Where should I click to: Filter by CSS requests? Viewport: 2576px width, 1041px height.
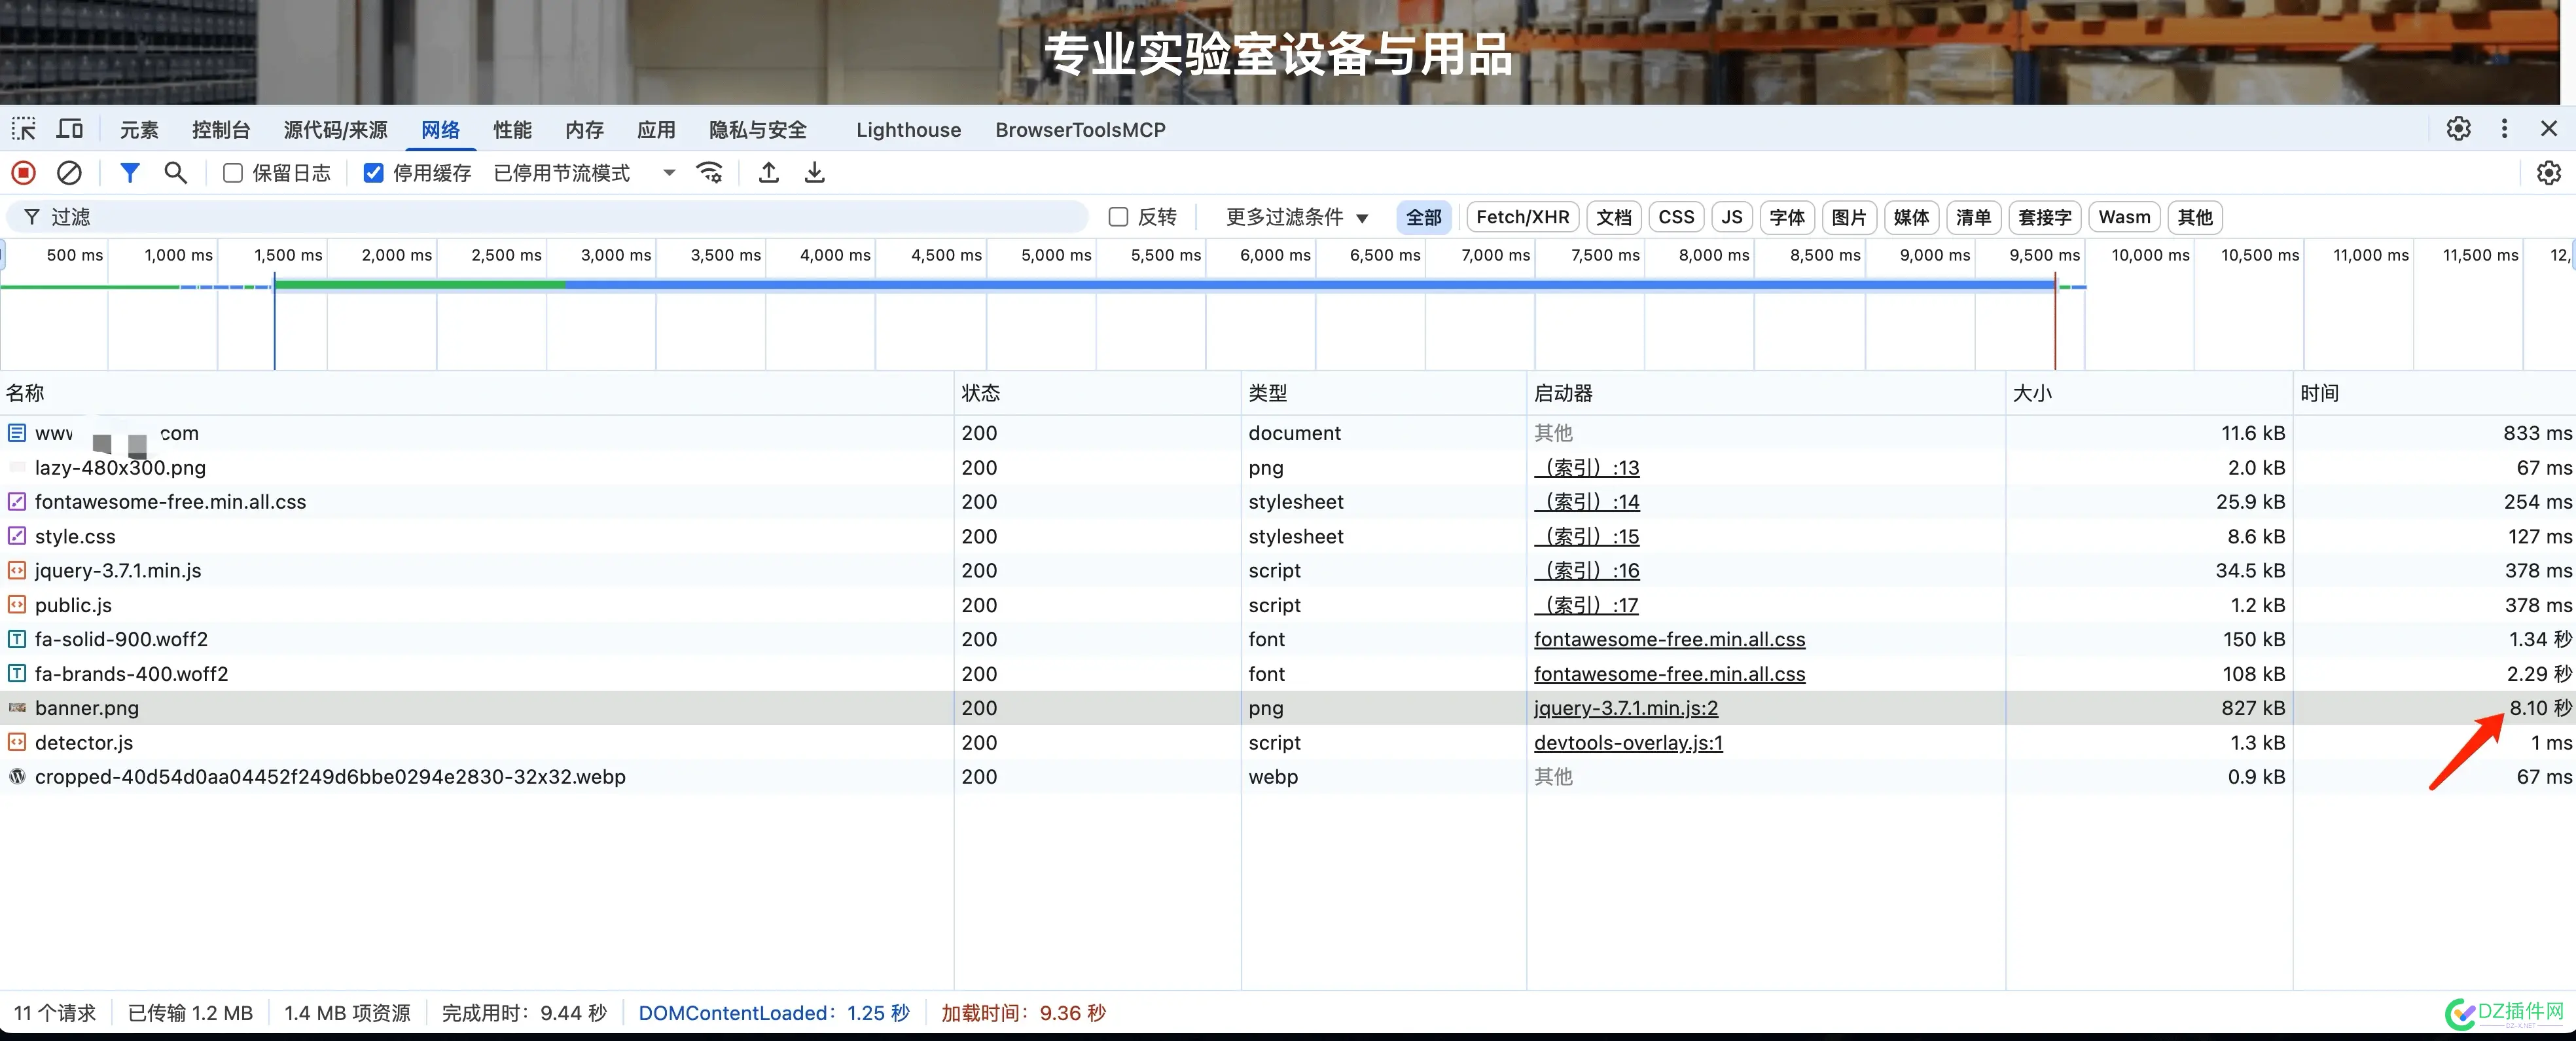(1676, 217)
